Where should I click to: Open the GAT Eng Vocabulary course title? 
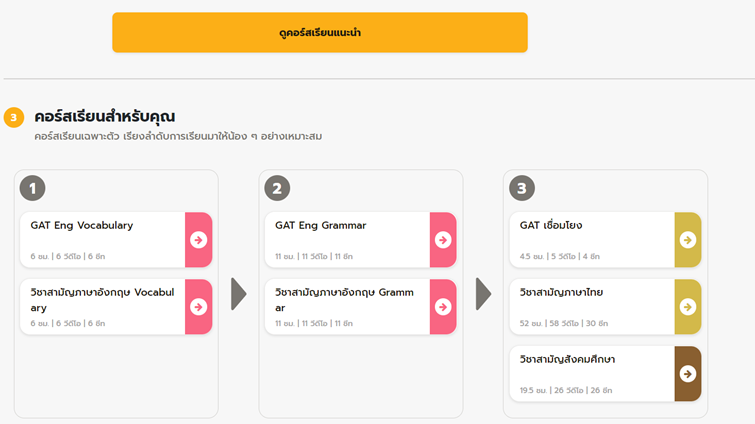82,226
